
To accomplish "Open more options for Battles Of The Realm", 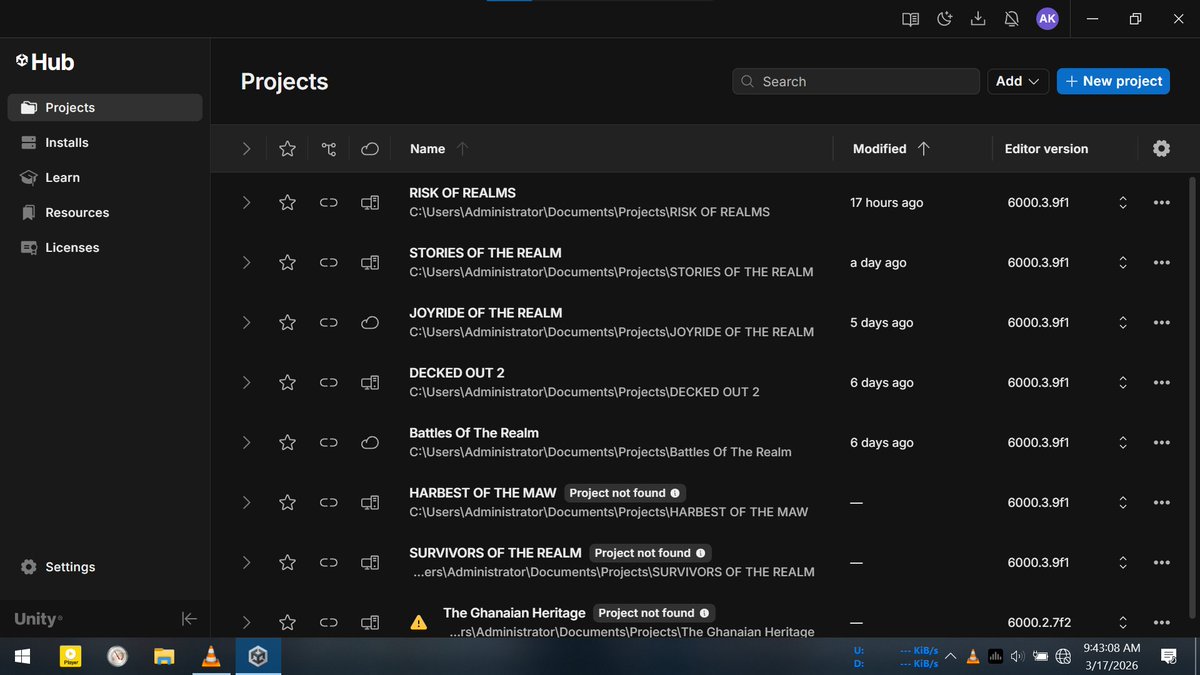I will click(x=1161, y=442).
